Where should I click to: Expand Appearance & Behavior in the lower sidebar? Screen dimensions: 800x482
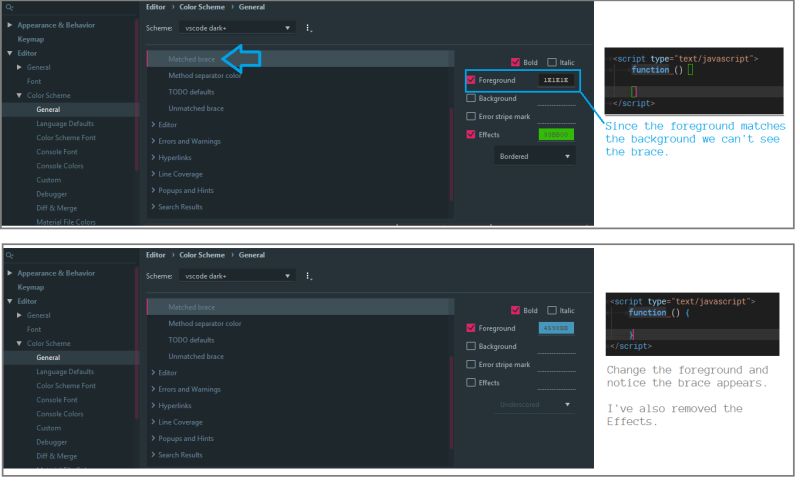click(10, 273)
